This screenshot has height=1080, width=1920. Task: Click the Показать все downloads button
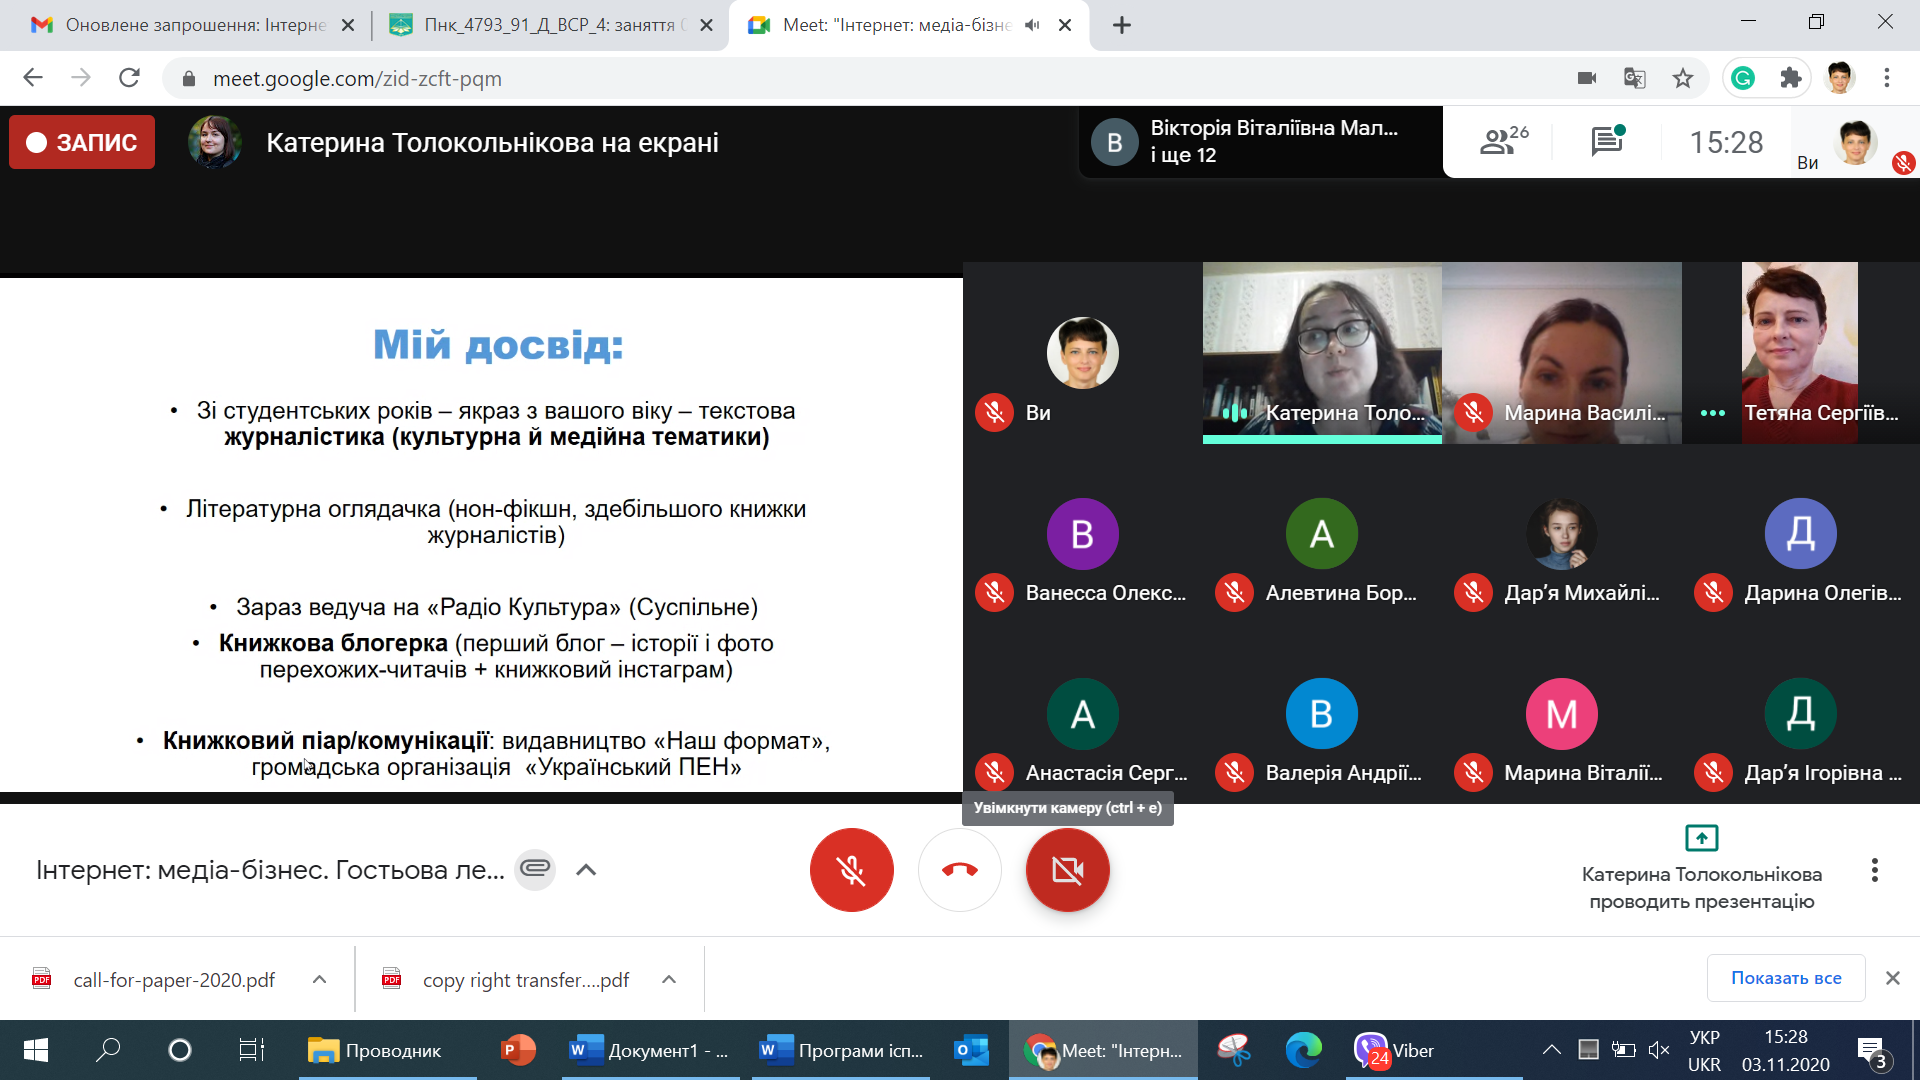click(x=1785, y=978)
